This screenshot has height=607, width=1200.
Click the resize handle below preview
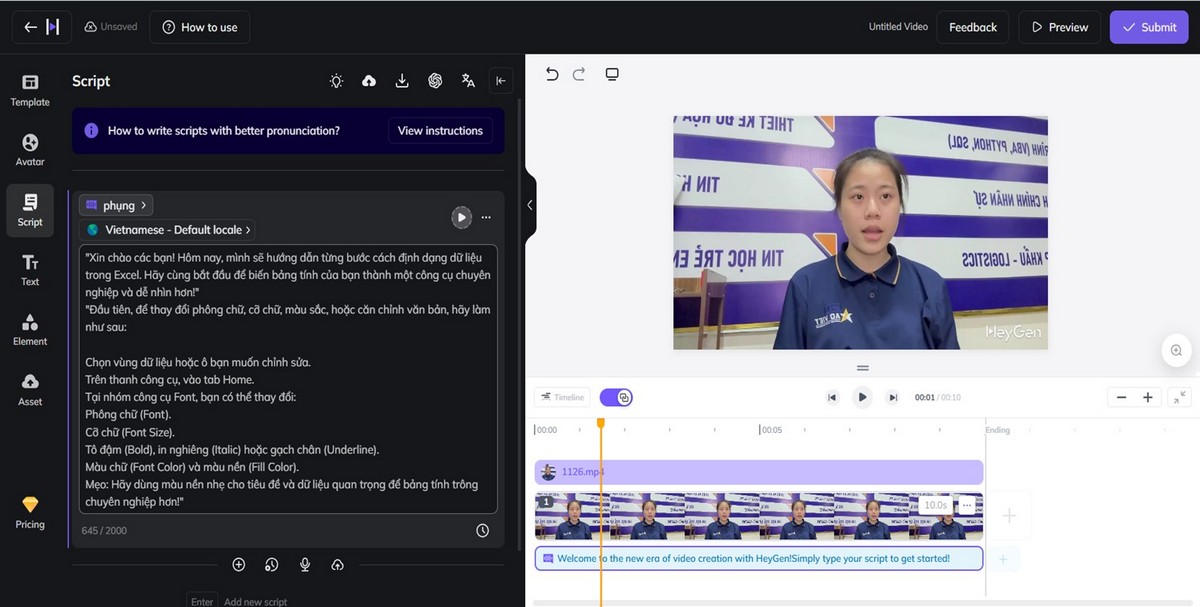point(862,368)
